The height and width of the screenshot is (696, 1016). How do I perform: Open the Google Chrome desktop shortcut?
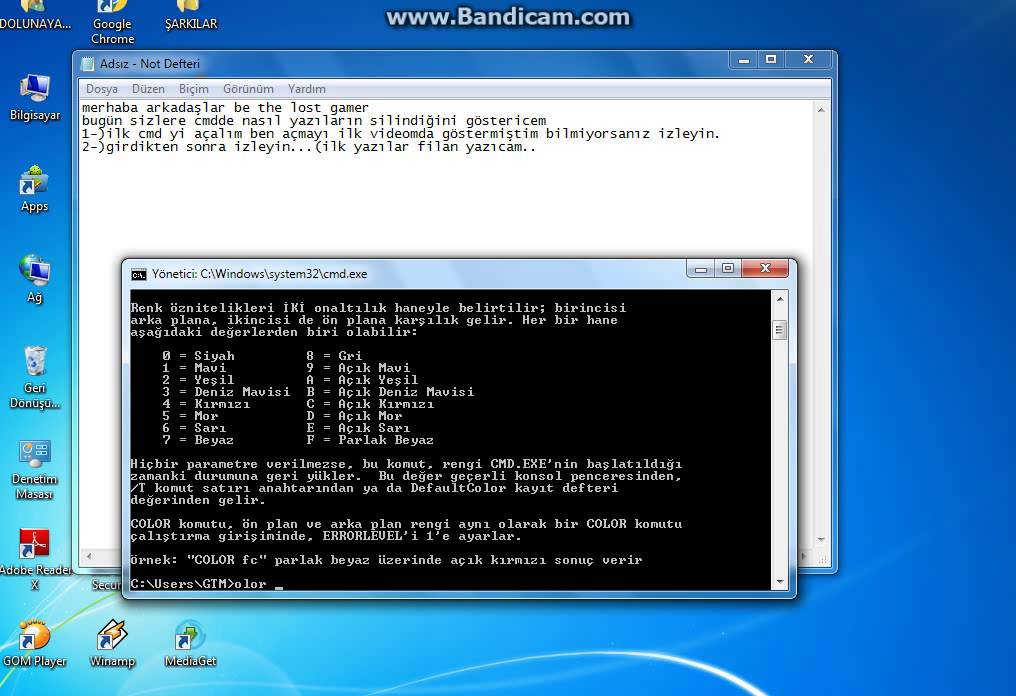point(112,22)
